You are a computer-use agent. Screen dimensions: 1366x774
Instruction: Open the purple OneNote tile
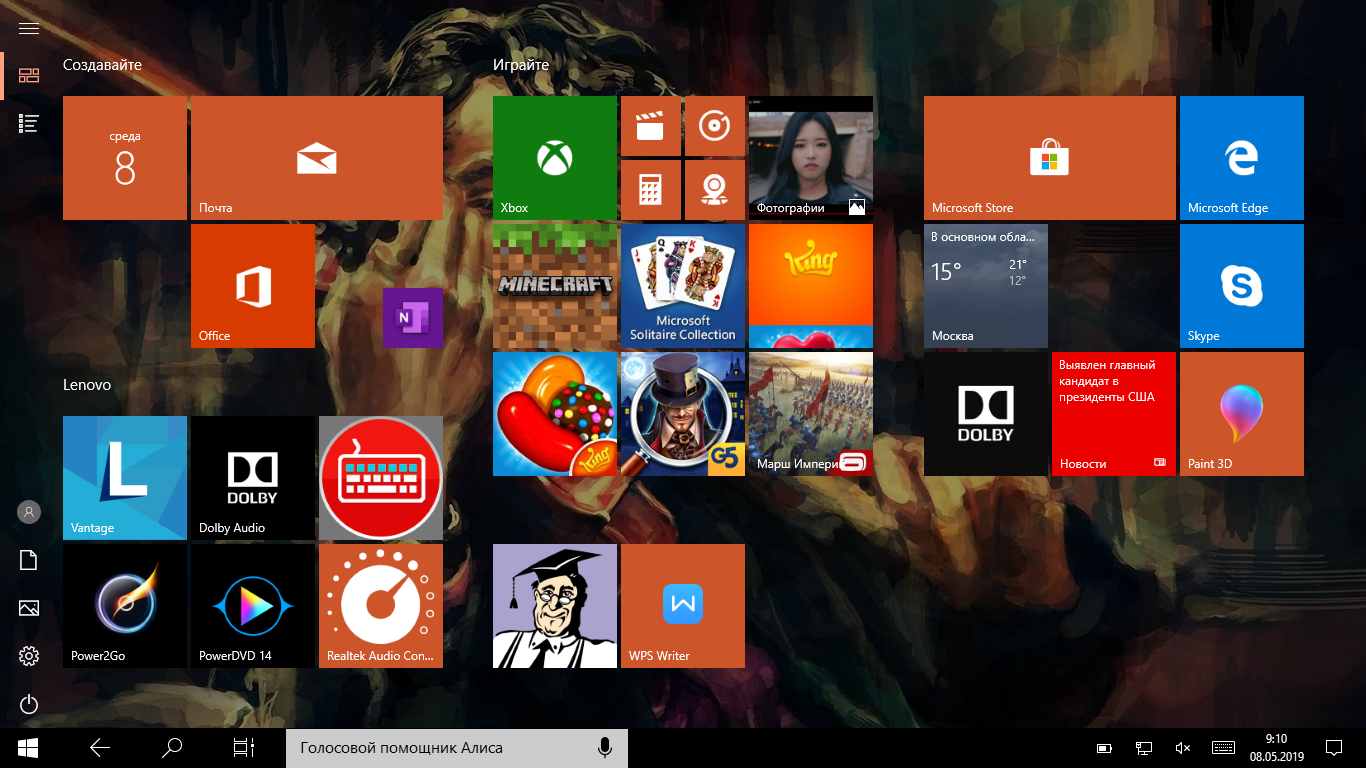click(413, 318)
